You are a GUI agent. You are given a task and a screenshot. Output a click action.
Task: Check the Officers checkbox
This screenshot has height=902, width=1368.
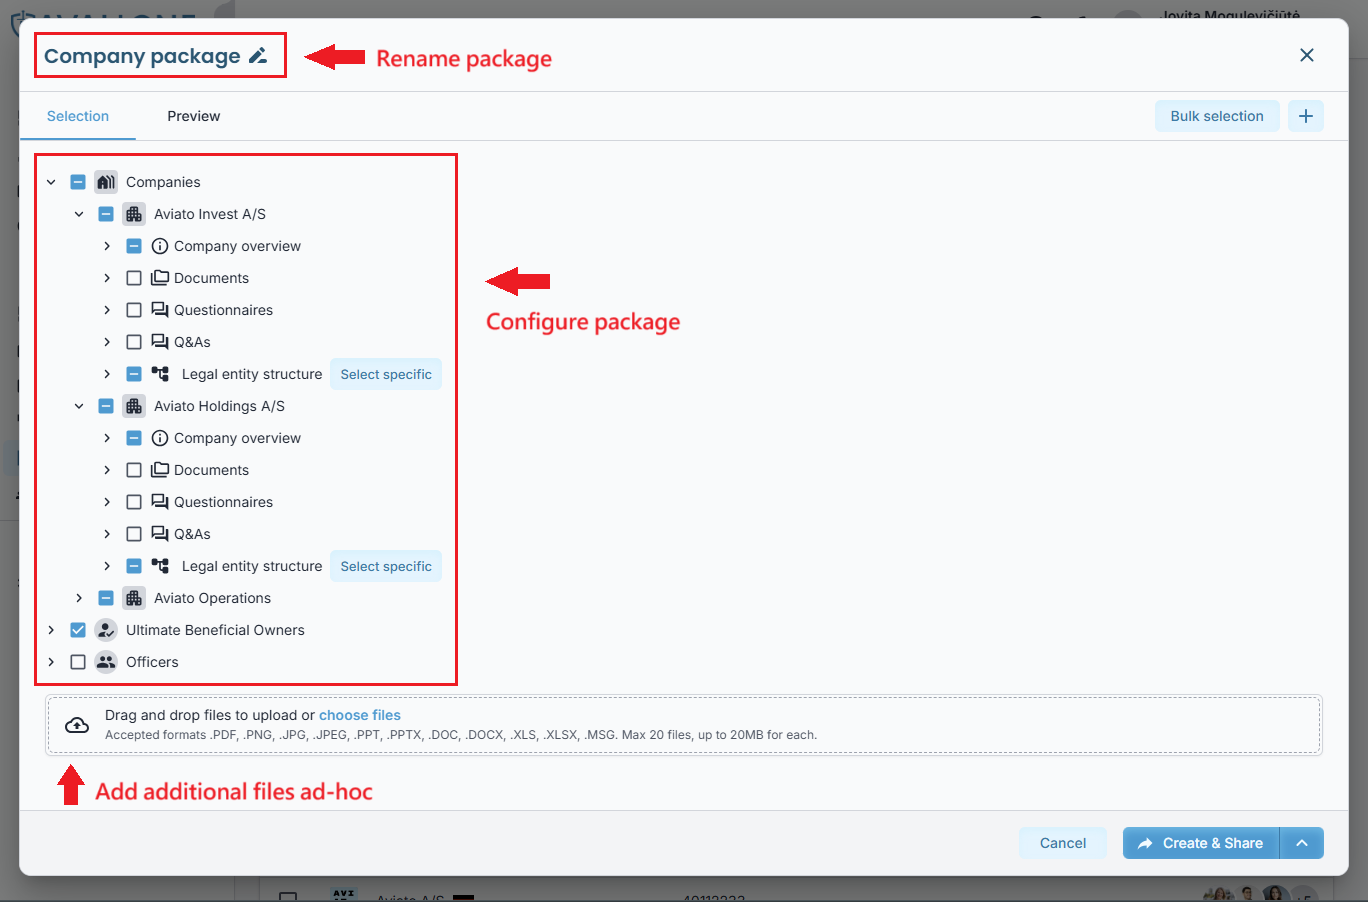[x=78, y=662]
